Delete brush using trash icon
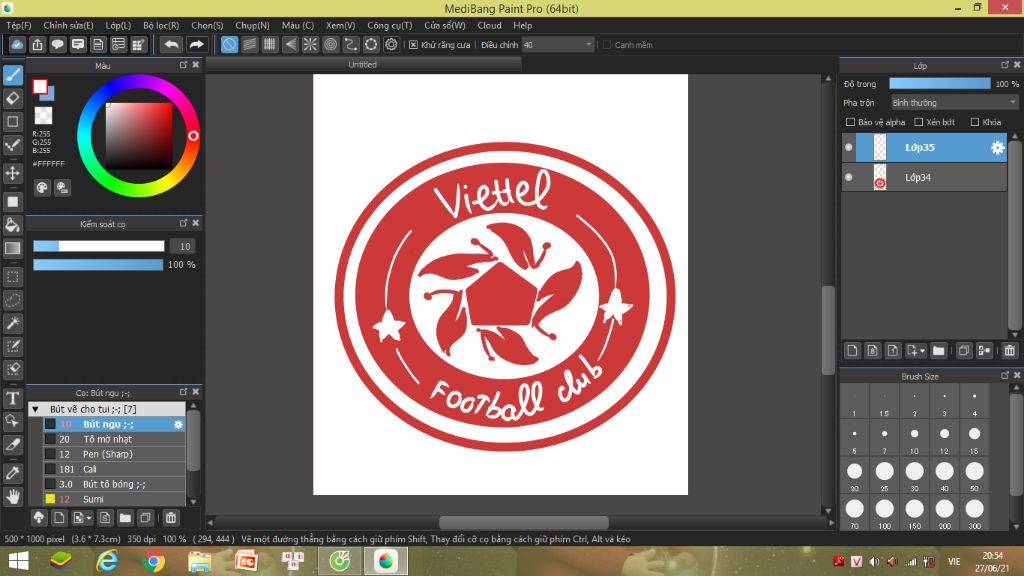Image resolution: width=1024 pixels, height=576 pixels. click(170, 518)
